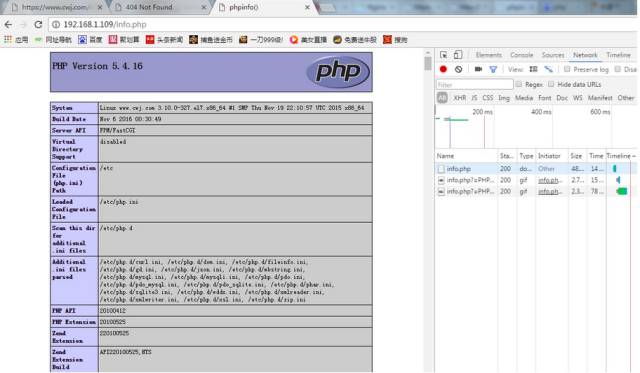This screenshot has height=373, width=640.
Task: Click the browser forward arrow
Action: coord(23,24)
